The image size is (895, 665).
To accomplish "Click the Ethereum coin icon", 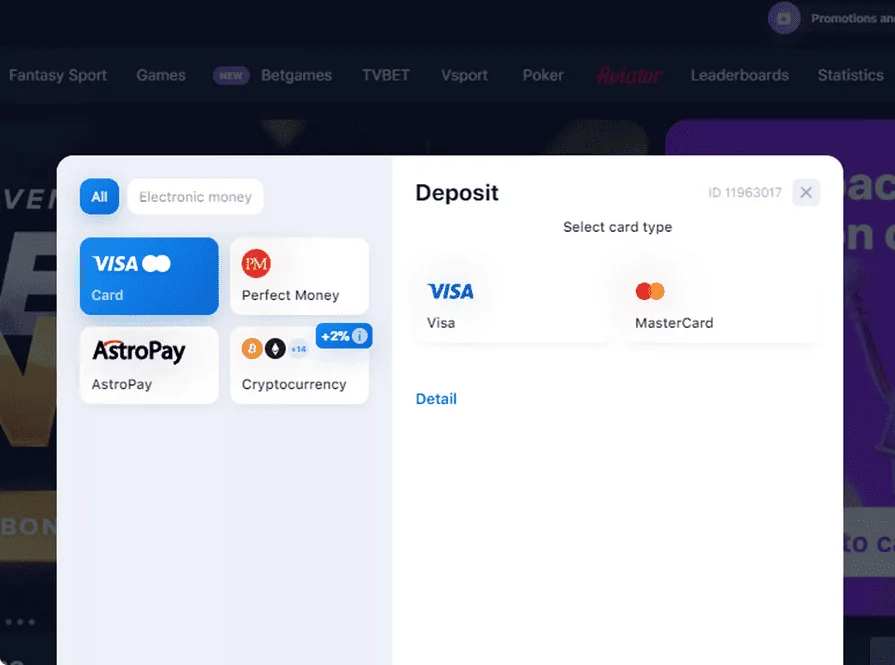I will point(275,348).
